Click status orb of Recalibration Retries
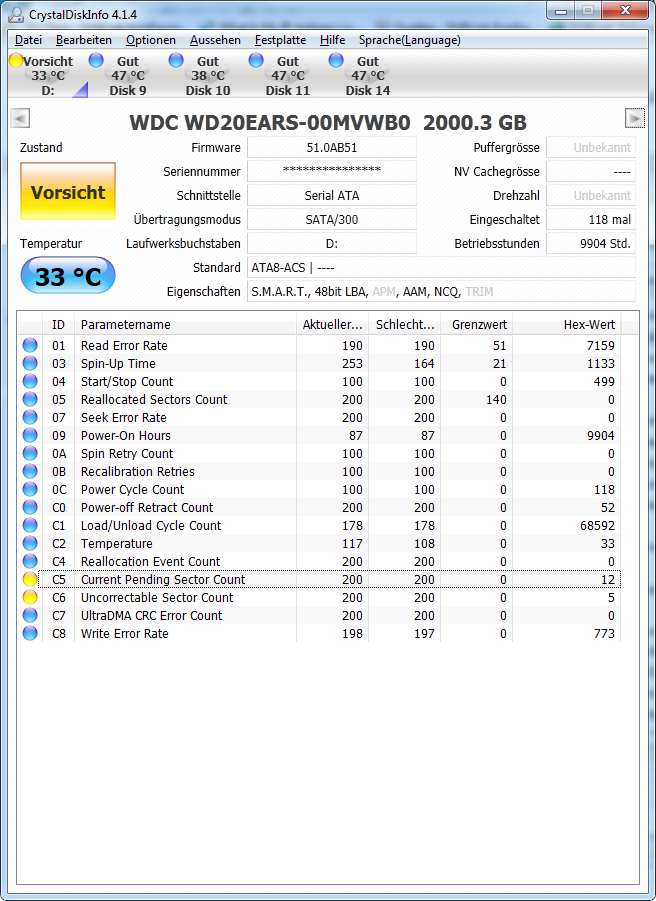 point(30,471)
